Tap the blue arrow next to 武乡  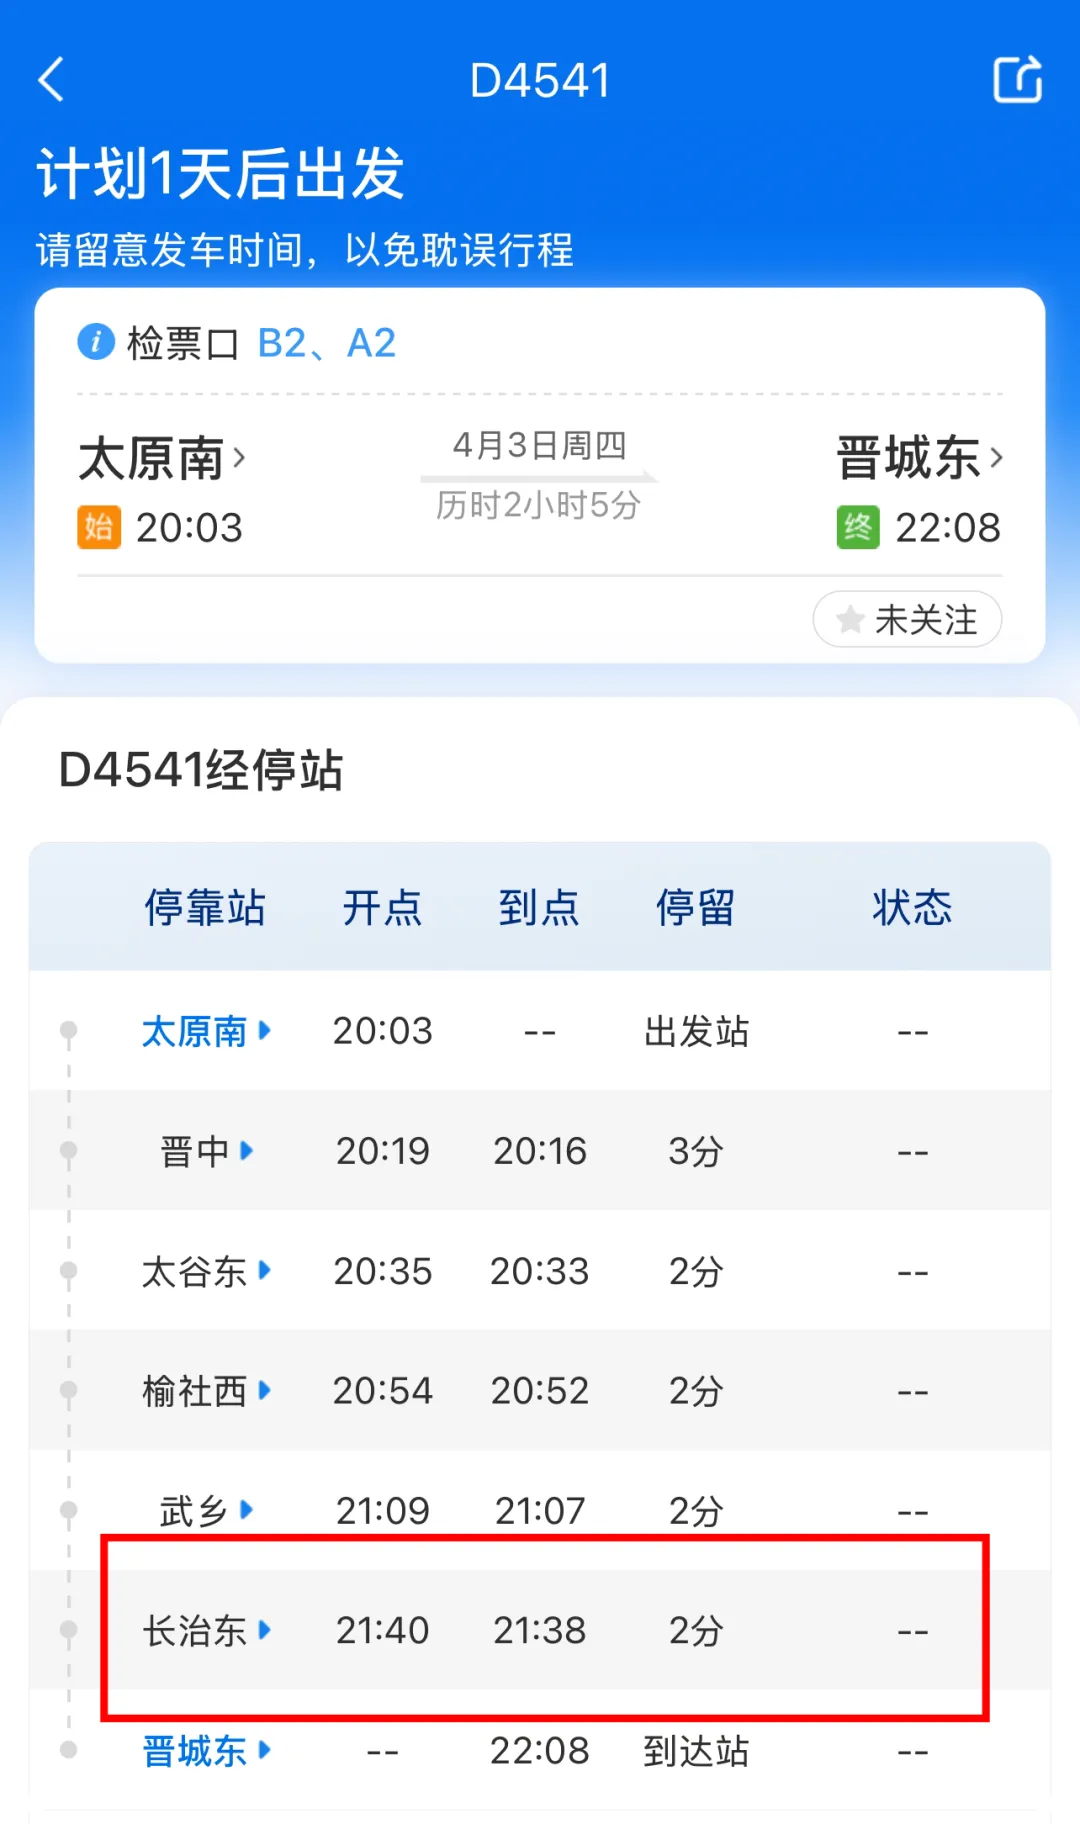pos(247,1509)
